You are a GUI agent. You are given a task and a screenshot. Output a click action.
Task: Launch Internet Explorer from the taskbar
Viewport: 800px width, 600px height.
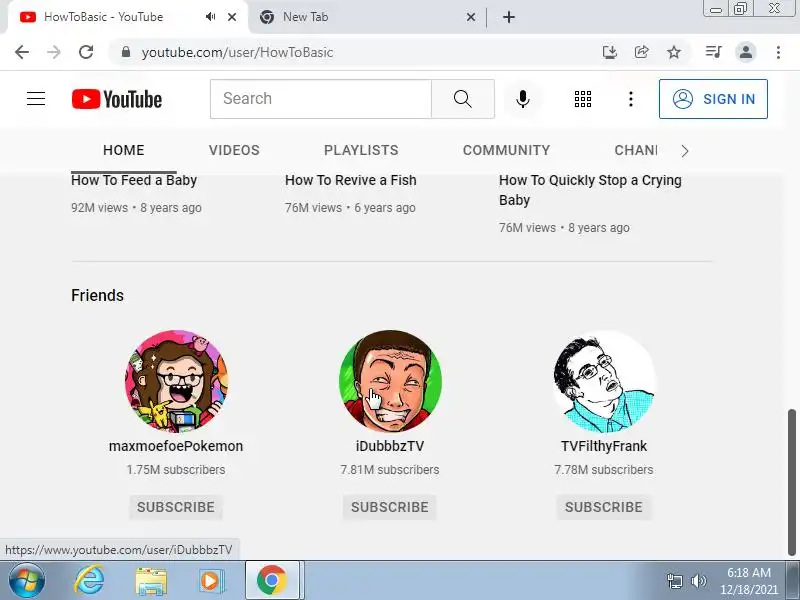(89, 580)
